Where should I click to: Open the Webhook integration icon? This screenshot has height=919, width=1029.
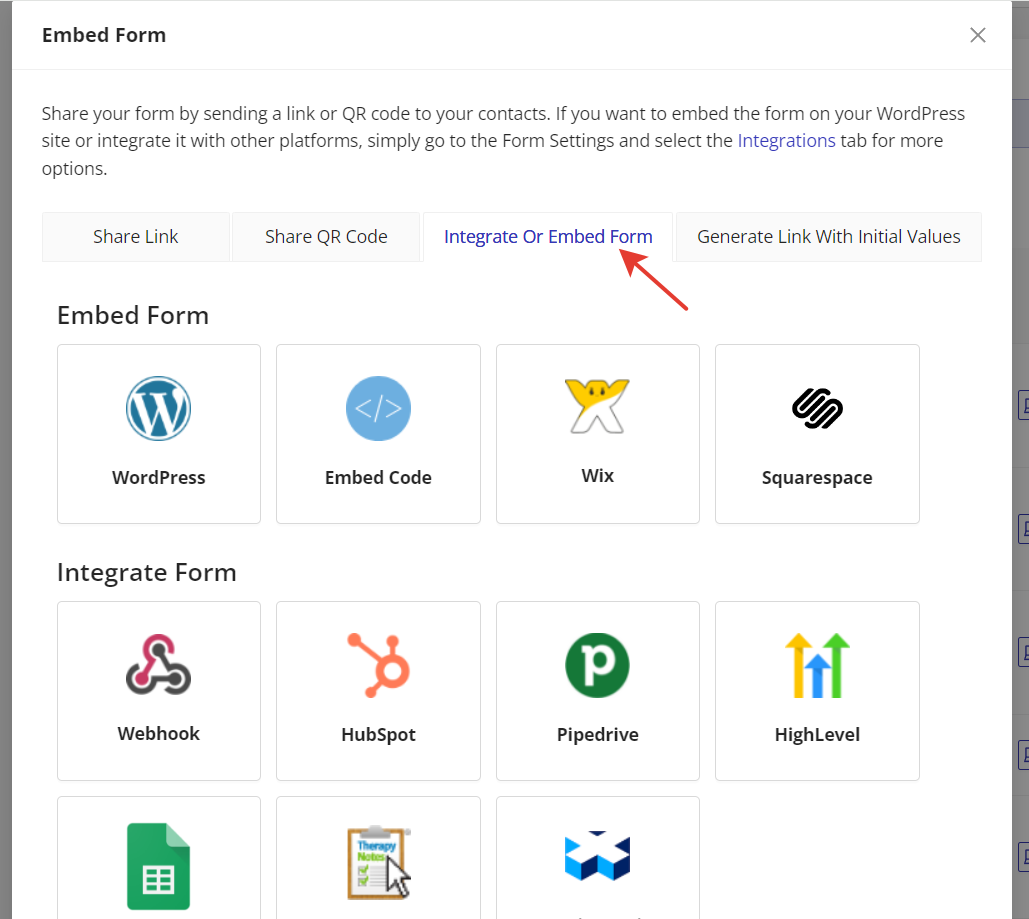tap(158, 664)
